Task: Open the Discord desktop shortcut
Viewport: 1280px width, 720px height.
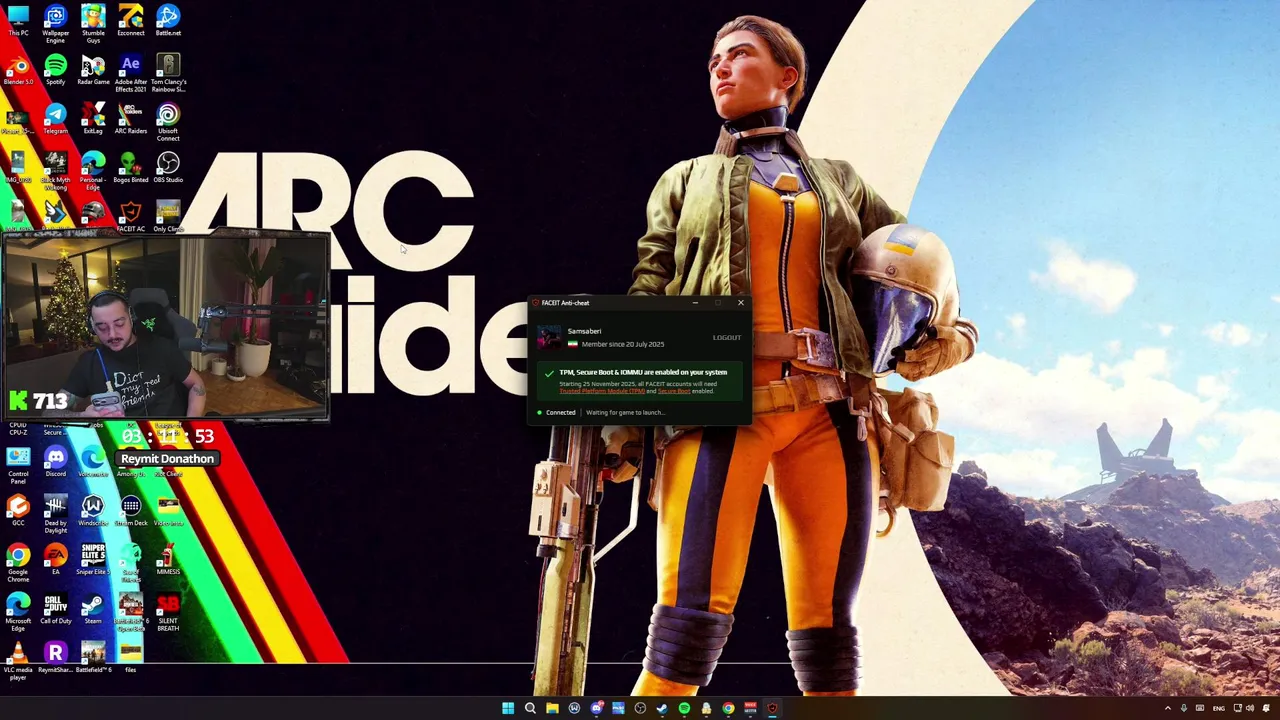Action: click(x=55, y=462)
